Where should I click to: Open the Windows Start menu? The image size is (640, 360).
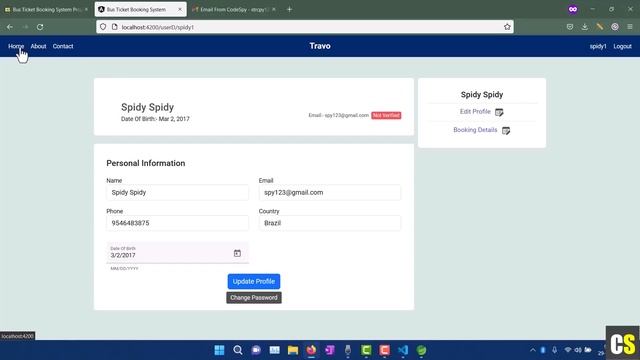pyautogui.click(x=219, y=350)
